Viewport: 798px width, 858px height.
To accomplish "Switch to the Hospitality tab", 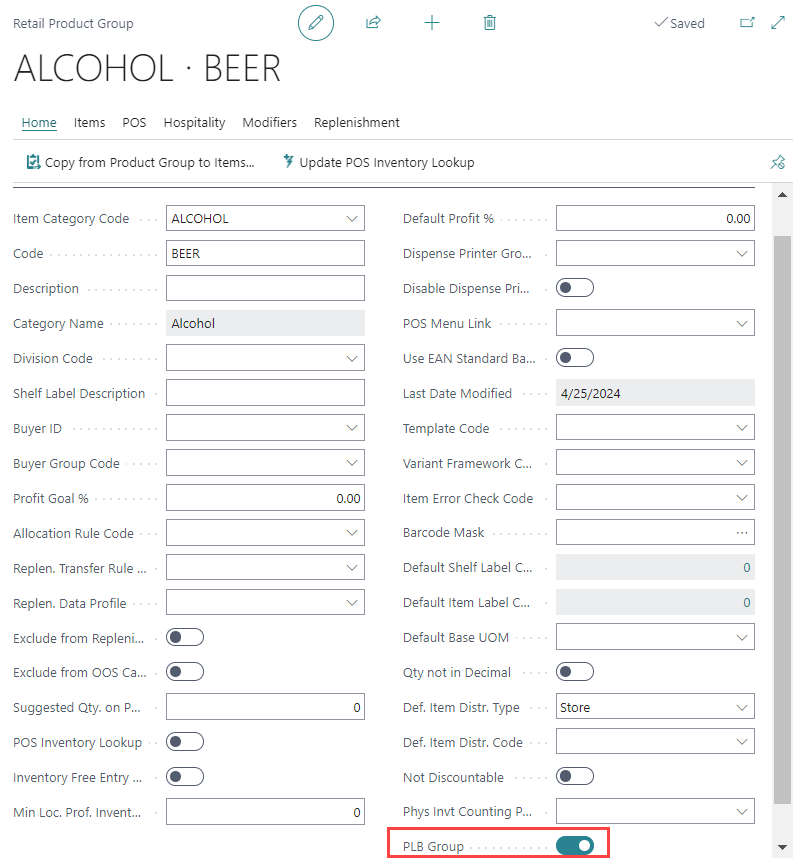I will click(x=194, y=122).
